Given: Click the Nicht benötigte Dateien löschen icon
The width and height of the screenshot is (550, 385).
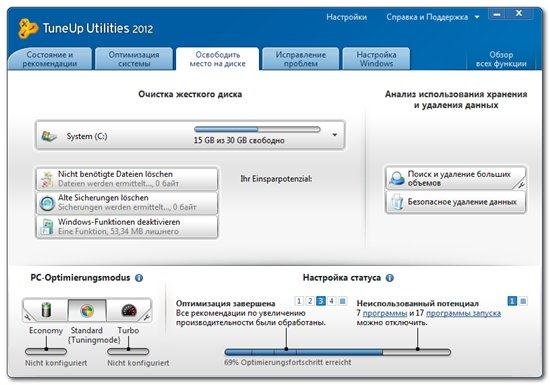Looking at the screenshot, I should [x=47, y=179].
